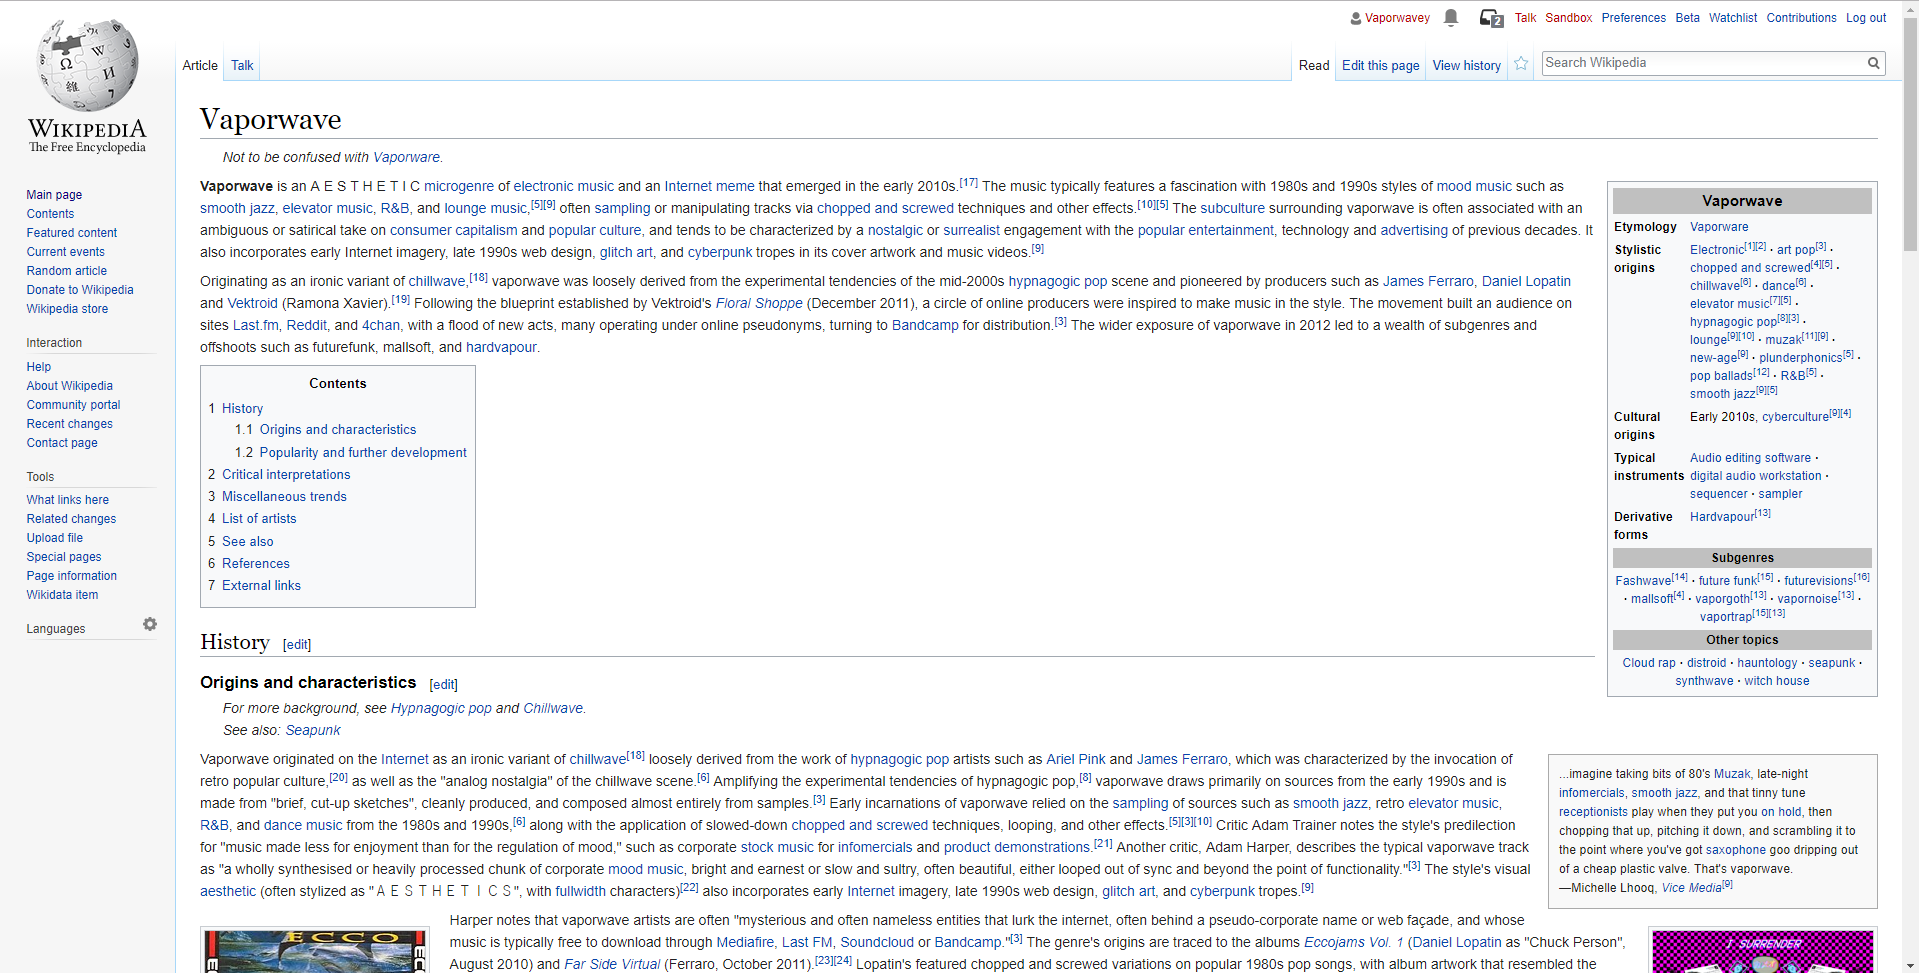Open the Article tab
Image resolution: width=1919 pixels, height=973 pixels.
click(200, 65)
